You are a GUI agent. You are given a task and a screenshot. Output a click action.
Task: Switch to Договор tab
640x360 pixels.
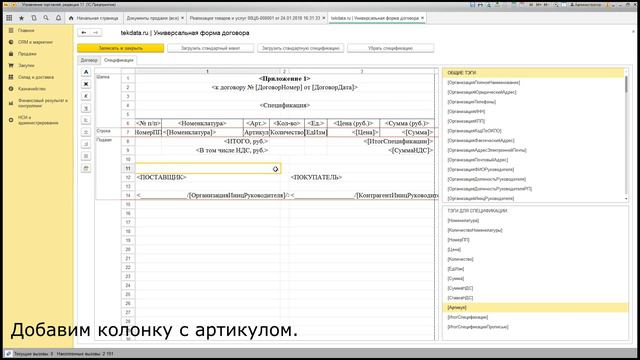(x=89, y=60)
